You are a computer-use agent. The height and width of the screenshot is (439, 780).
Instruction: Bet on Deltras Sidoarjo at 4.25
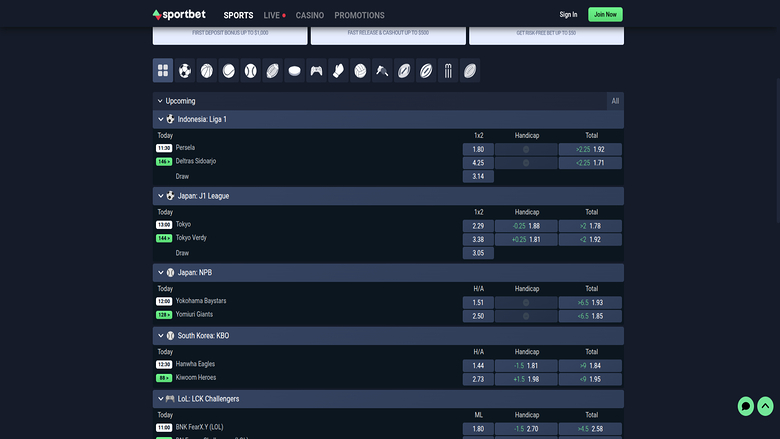point(478,163)
